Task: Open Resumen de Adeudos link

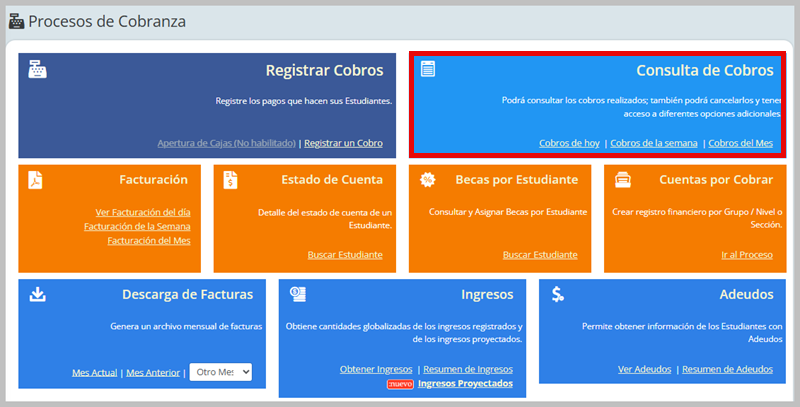Action: pos(727,369)
